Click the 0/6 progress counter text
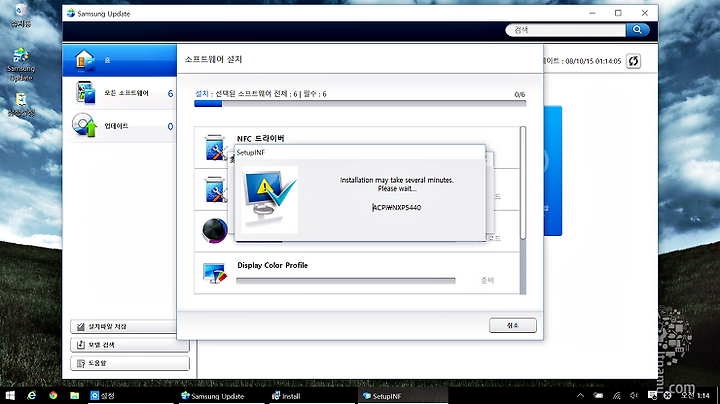The height and width of the screenshot is (404, 720). click(x=519, y=94)
